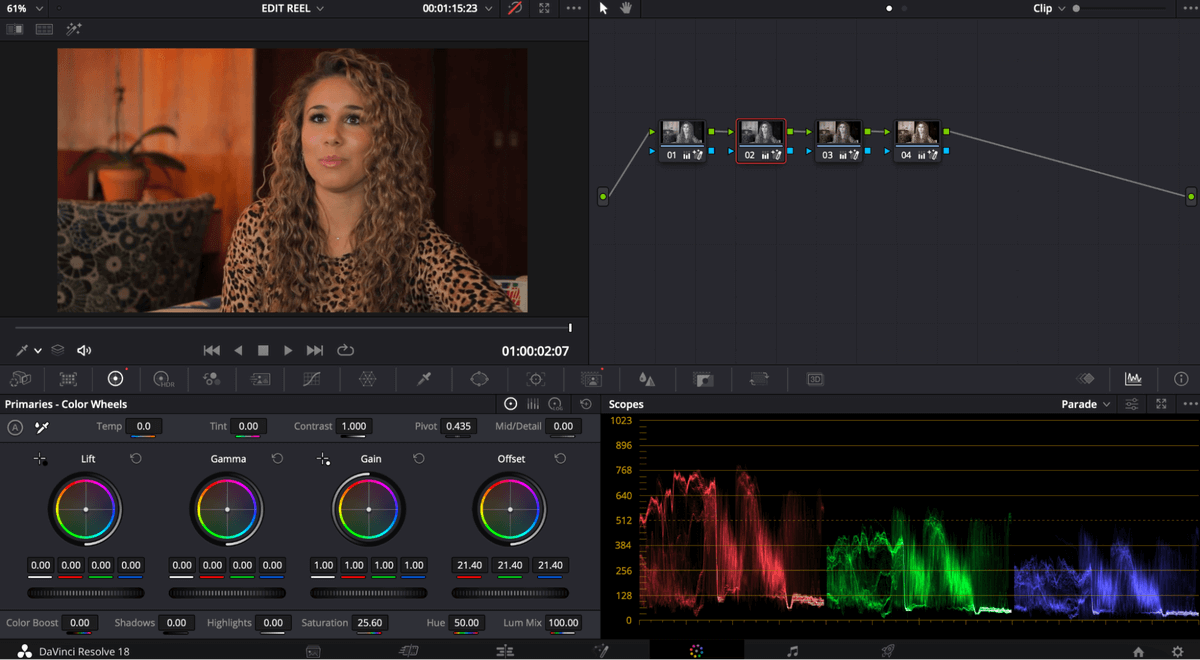Toggle the loop playback button
The height and width of the screenshot is (660, 1200).
[x=346, y=350]
